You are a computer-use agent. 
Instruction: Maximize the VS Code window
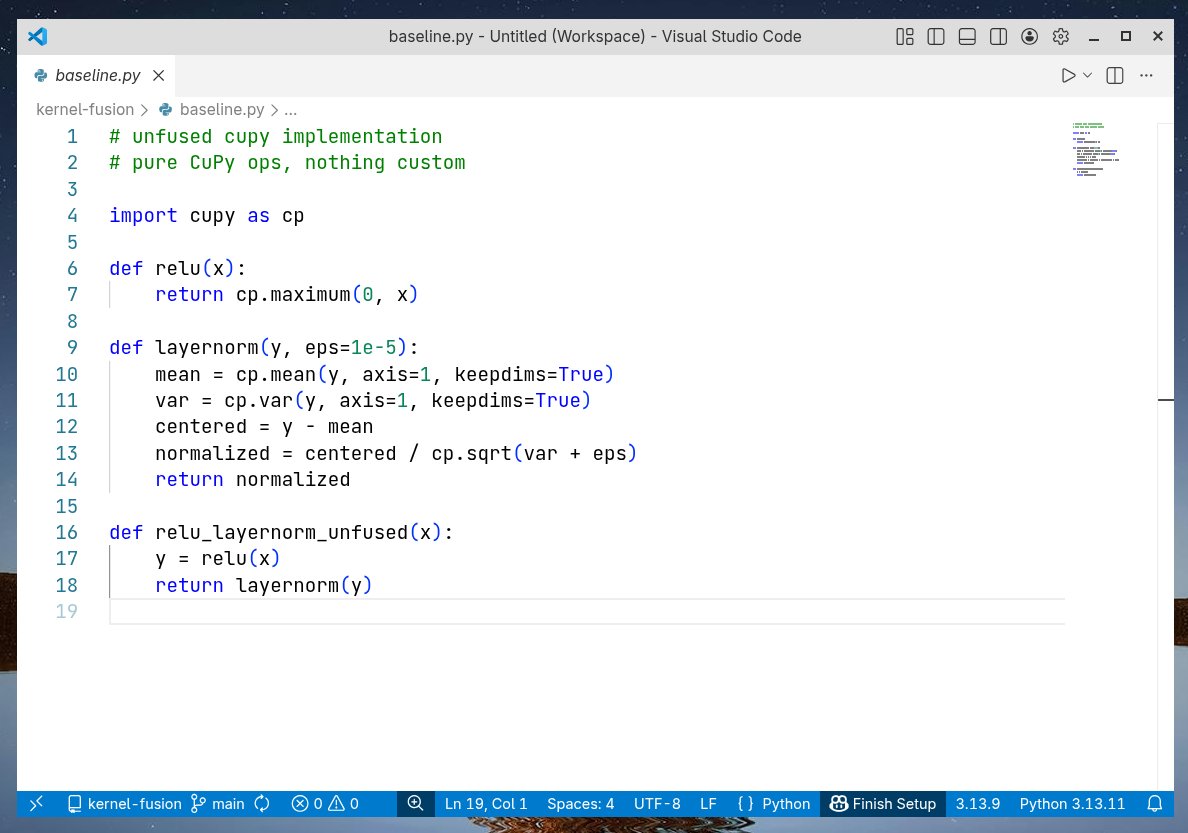[x=1126, y=36]
